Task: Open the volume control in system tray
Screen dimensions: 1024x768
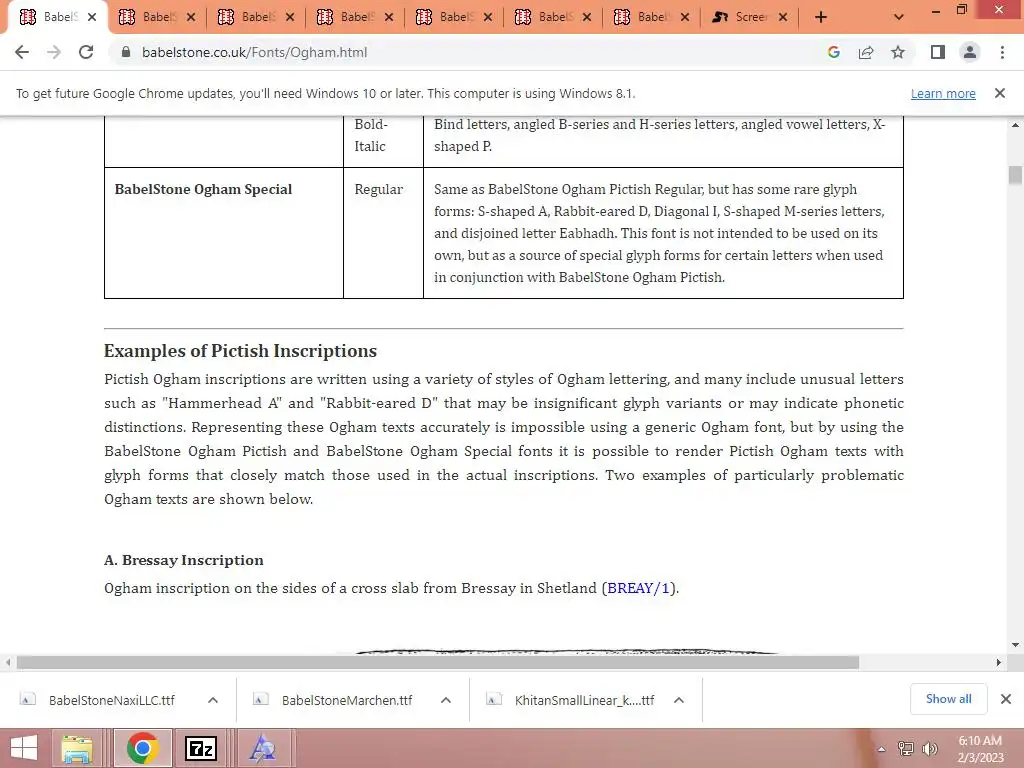Action: [929, 749]
